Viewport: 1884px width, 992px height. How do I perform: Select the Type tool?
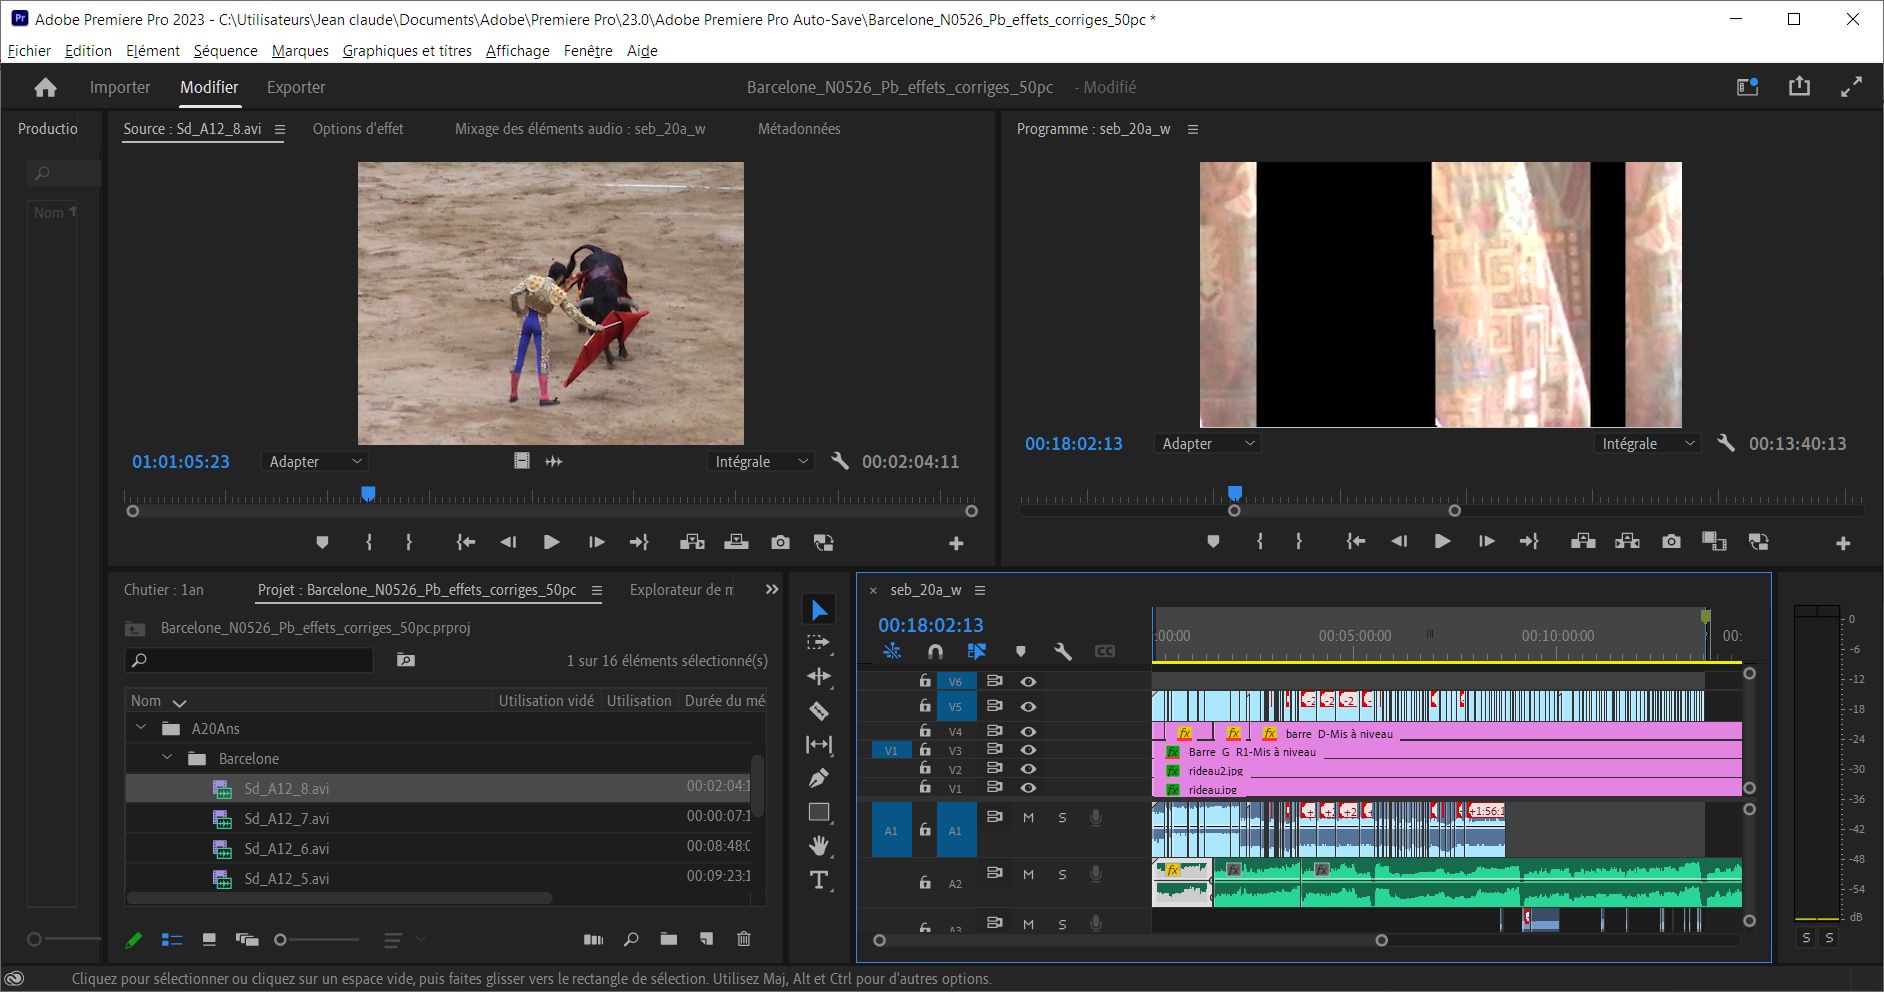click(819, 880)
